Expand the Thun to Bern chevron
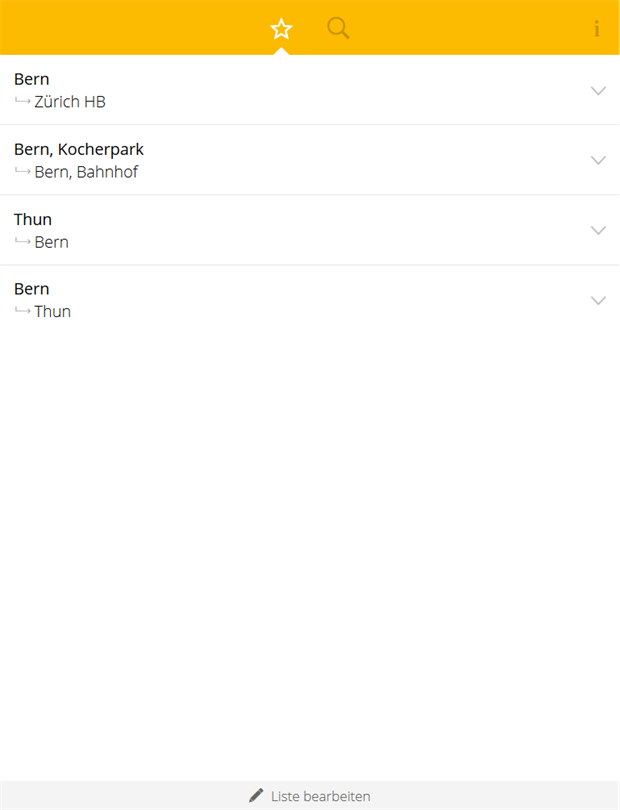 tap(598, 230)
